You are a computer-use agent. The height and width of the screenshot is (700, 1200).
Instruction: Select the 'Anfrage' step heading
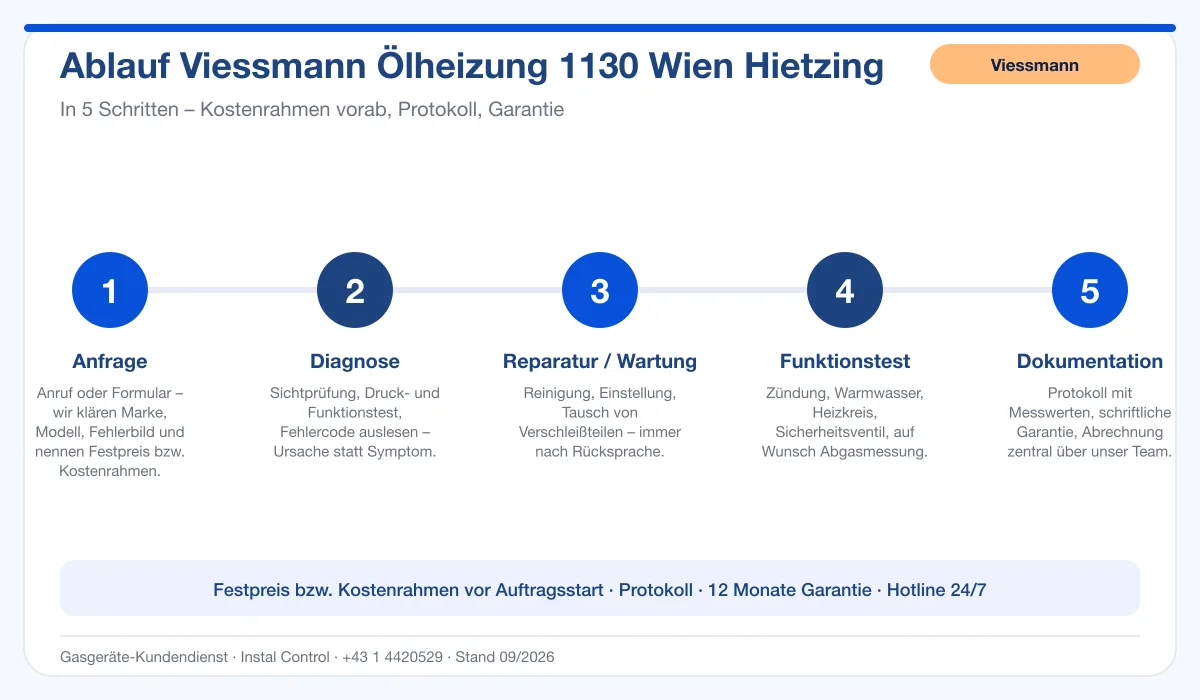tap(110, 361)
